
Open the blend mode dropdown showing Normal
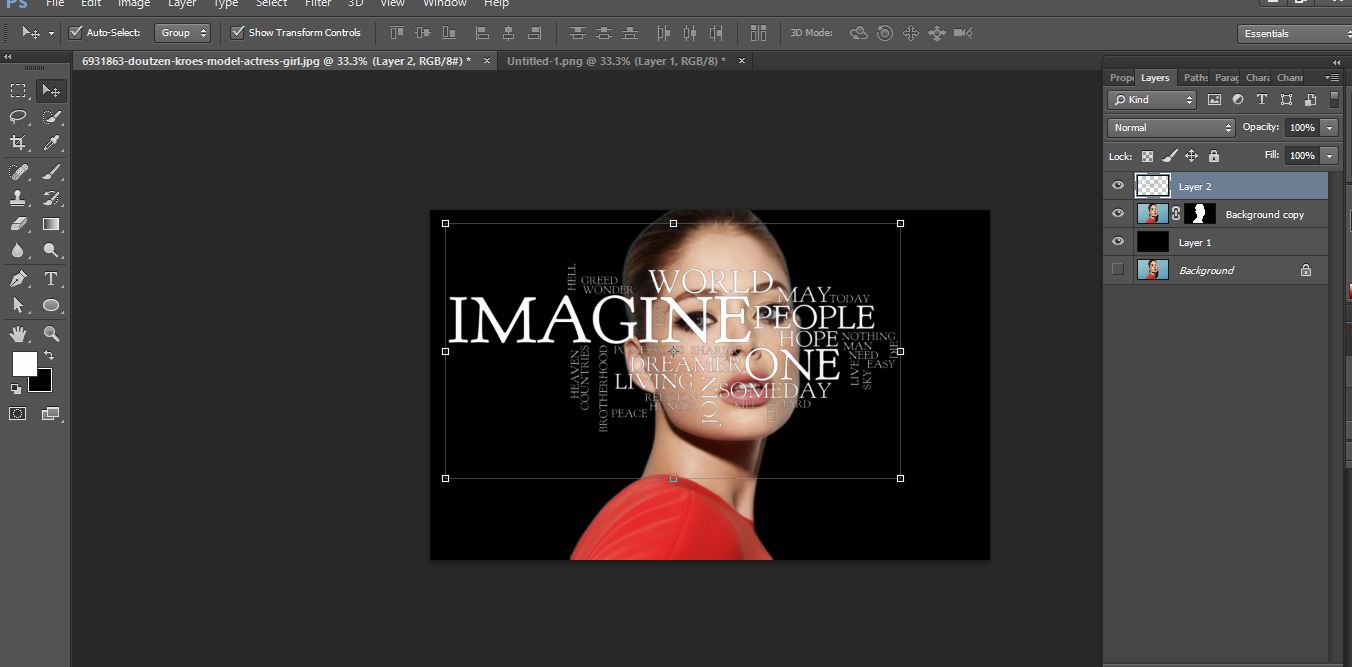click(x=1170, y=127)
